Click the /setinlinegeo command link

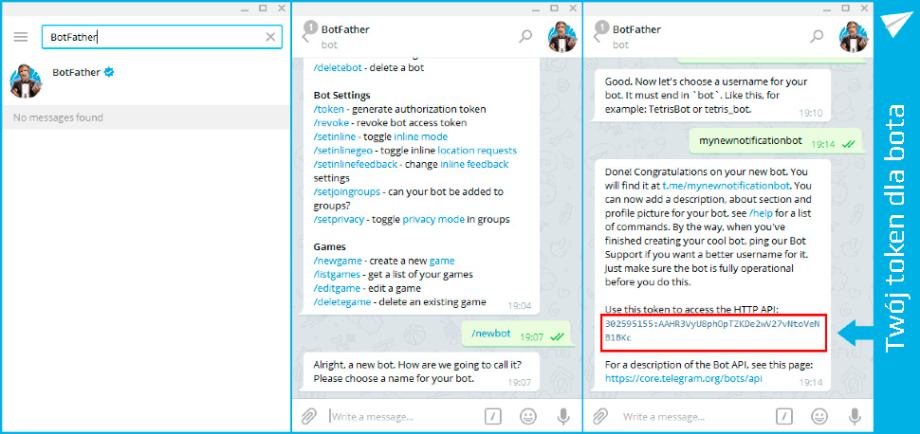(x=342, y=150)
